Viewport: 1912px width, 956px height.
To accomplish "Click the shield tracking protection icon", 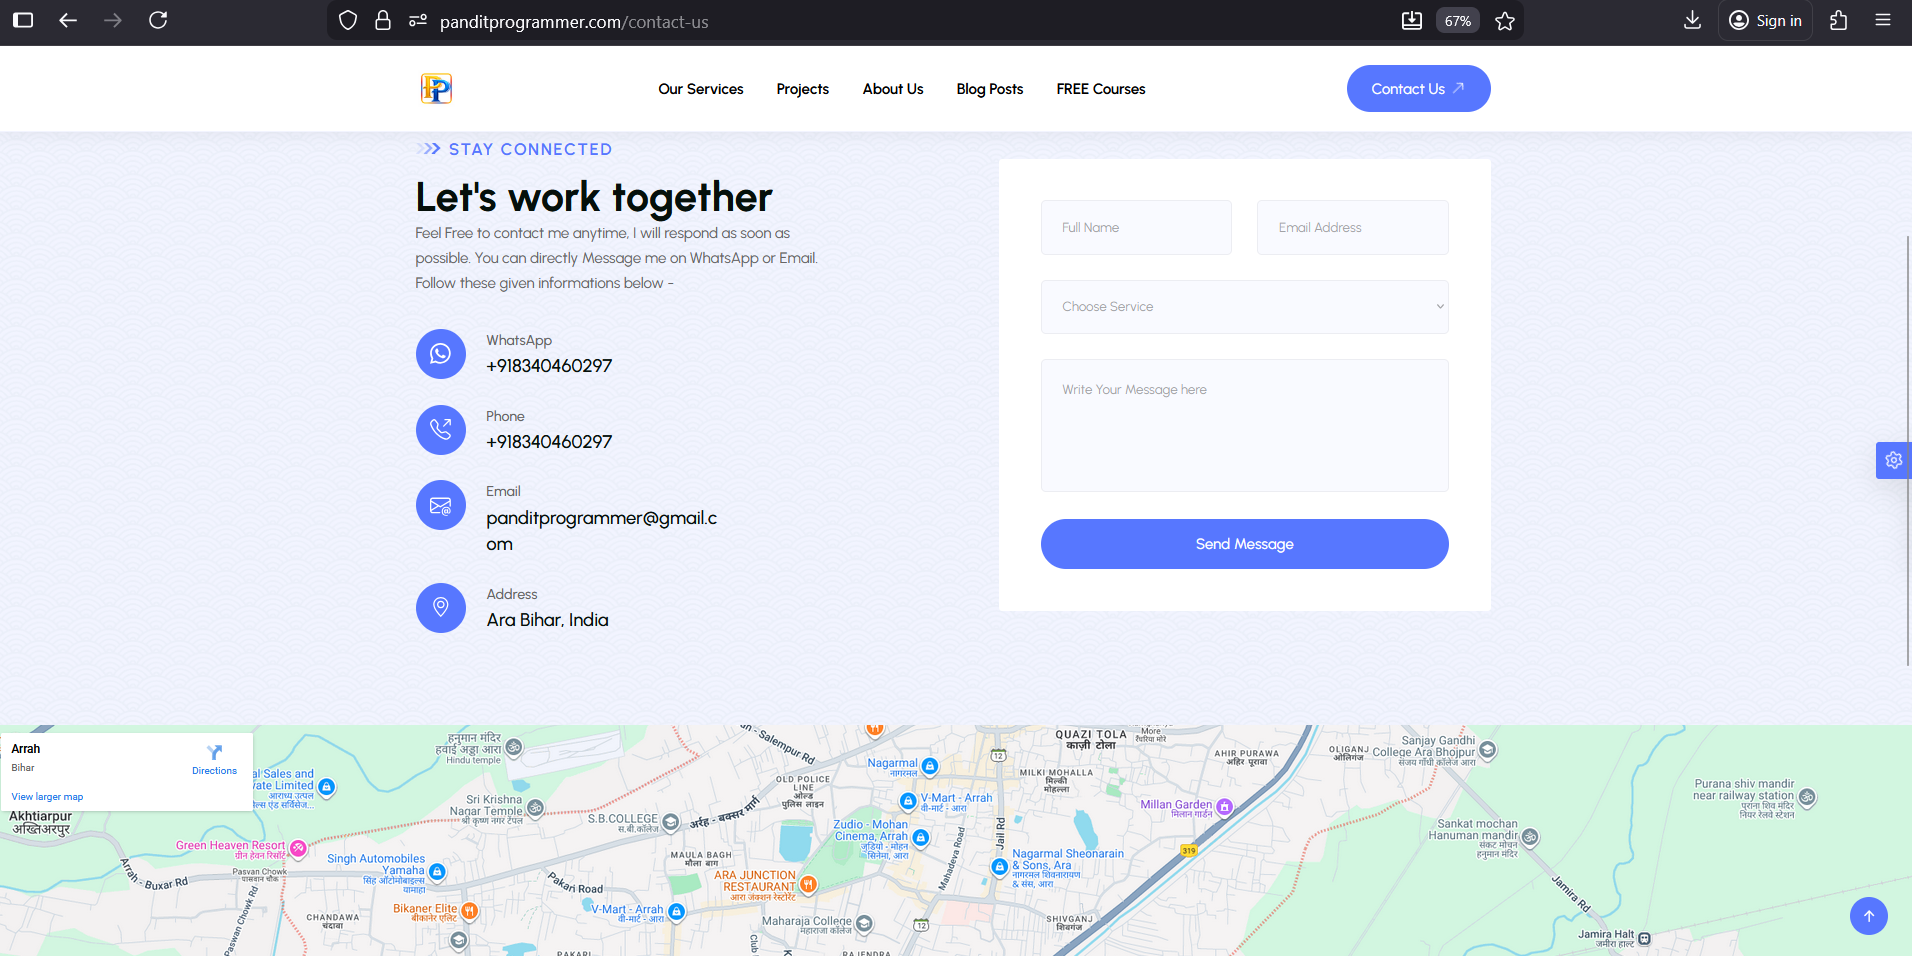I will (x=347, y=20).
